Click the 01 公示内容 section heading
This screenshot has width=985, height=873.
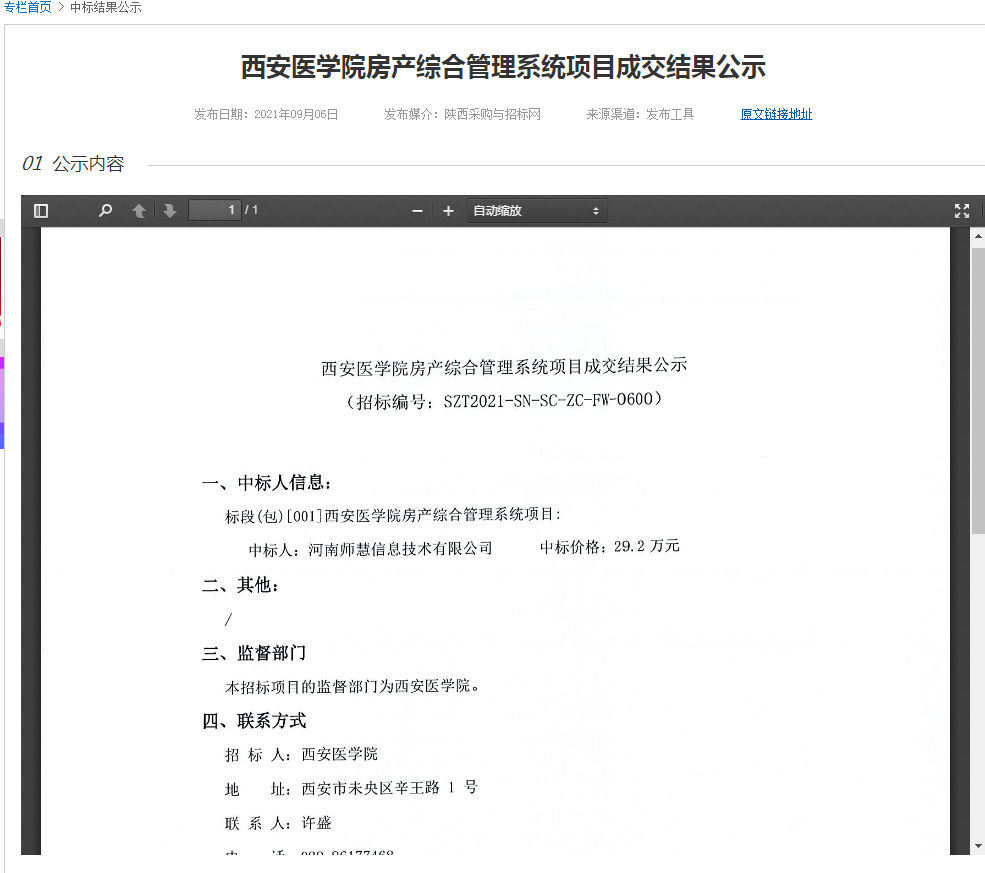point(73,164)
